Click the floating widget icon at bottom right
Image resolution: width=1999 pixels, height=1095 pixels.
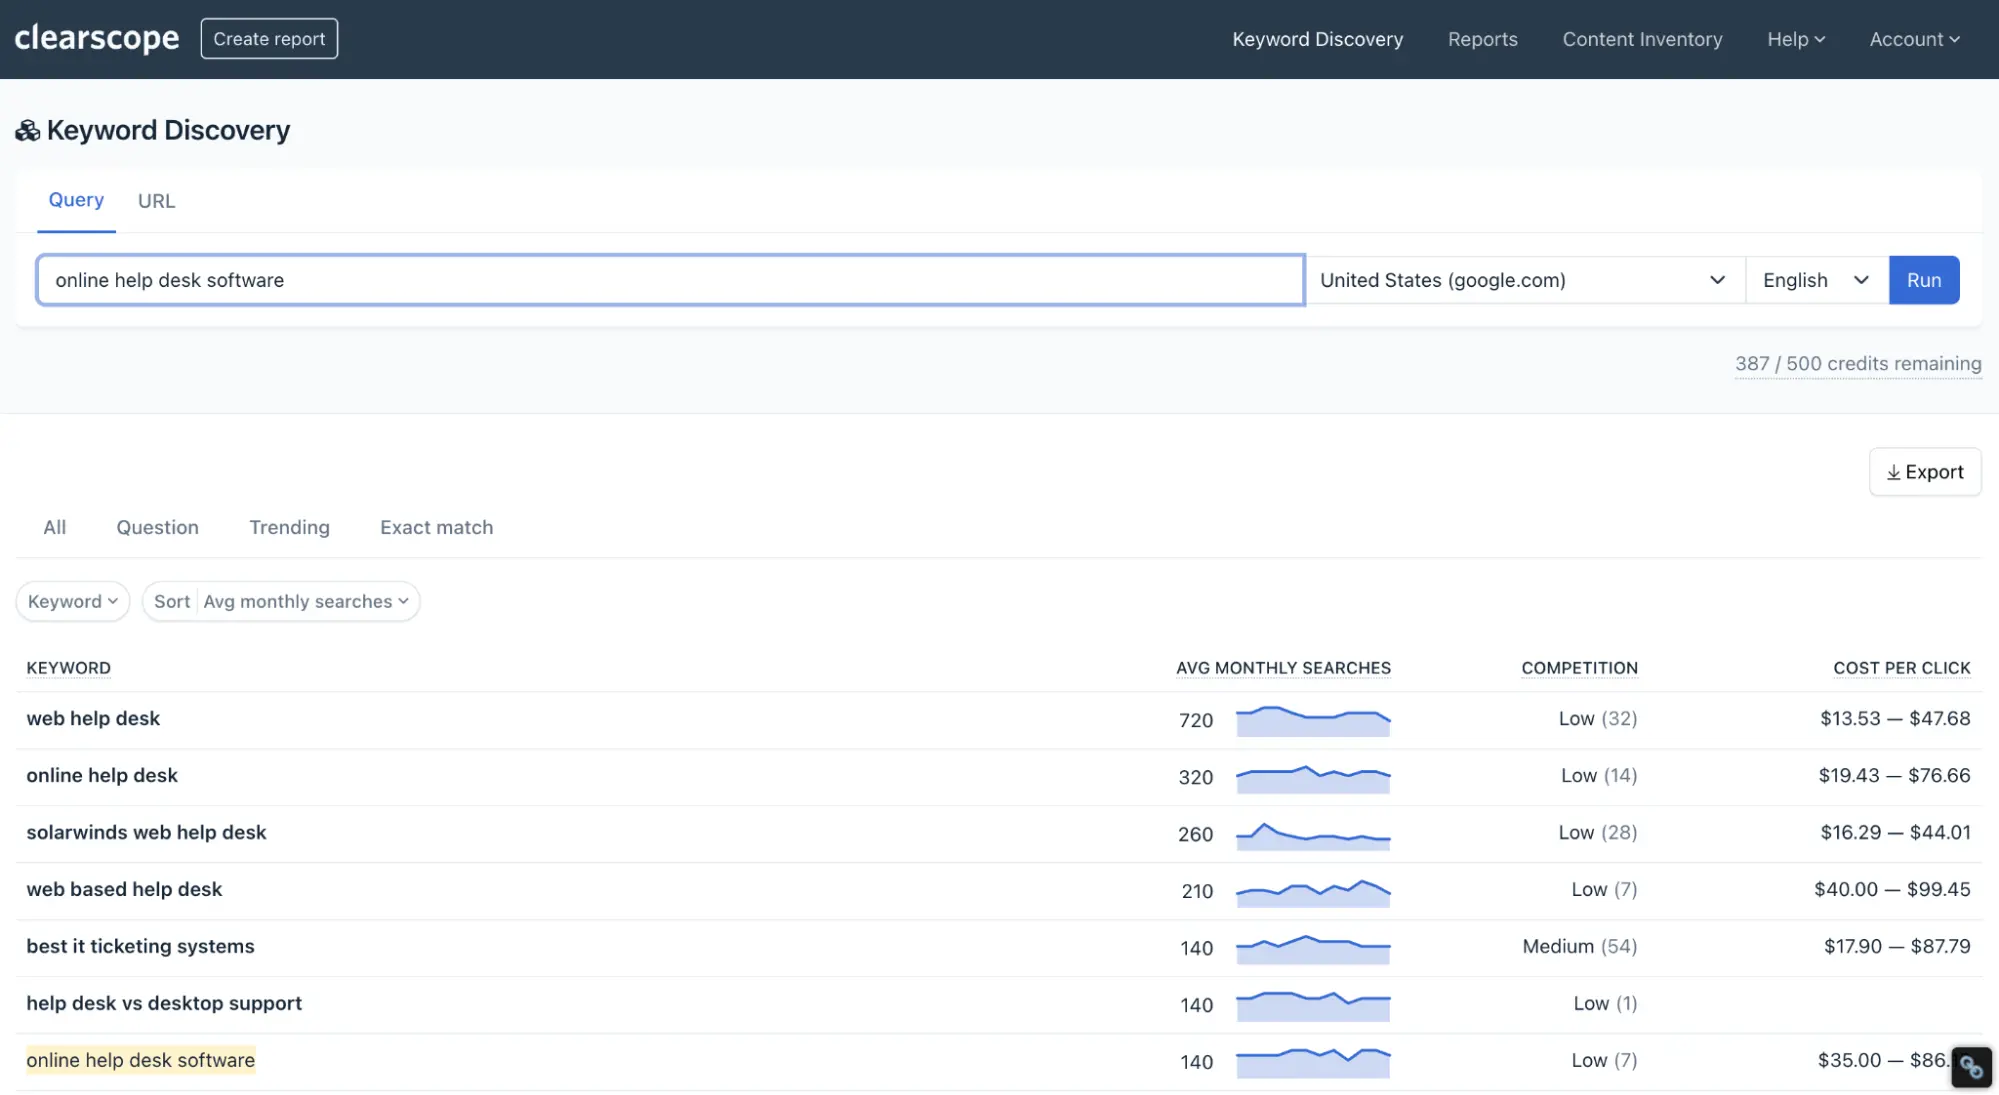pos(1970,1067)
